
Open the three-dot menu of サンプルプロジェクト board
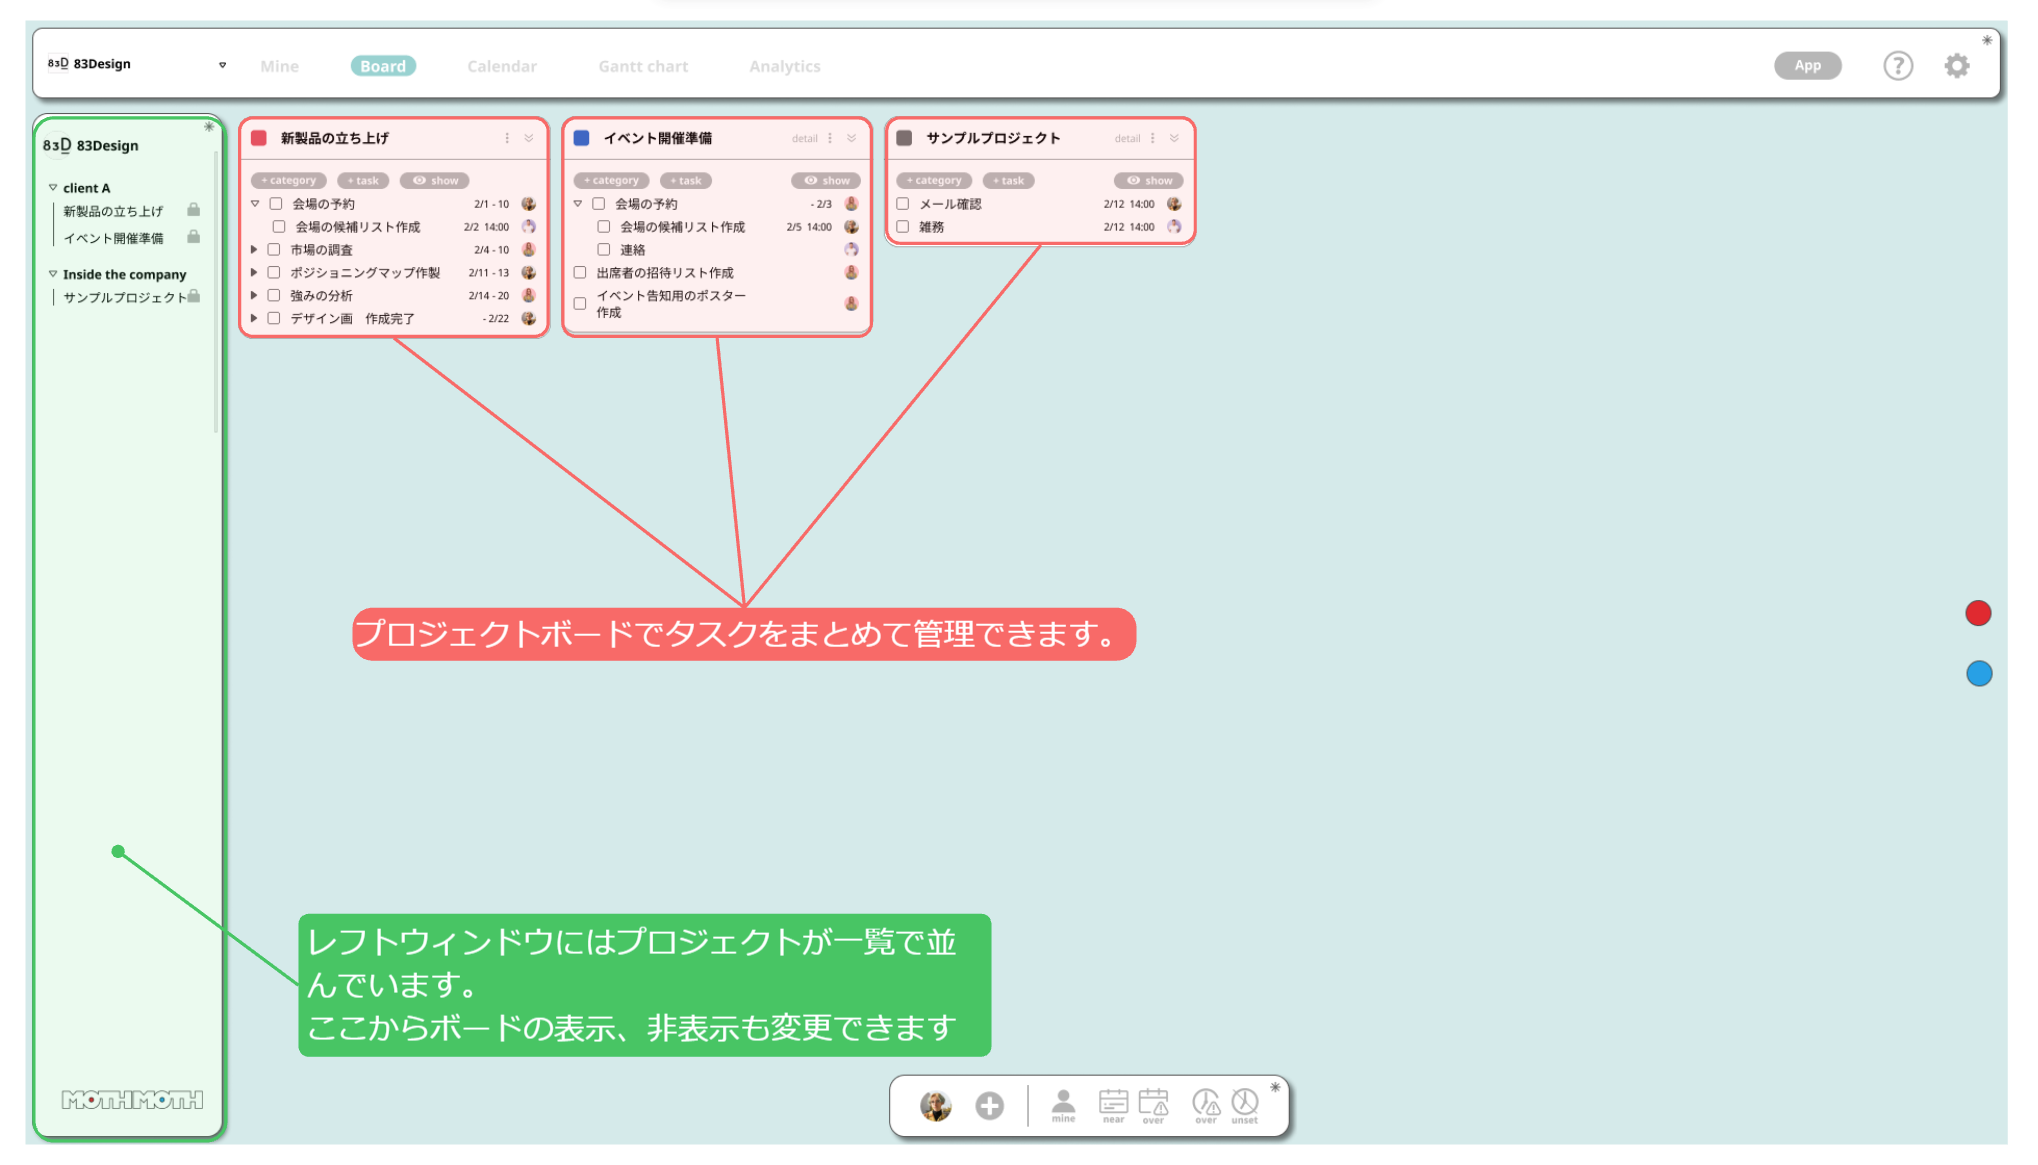1153,138
